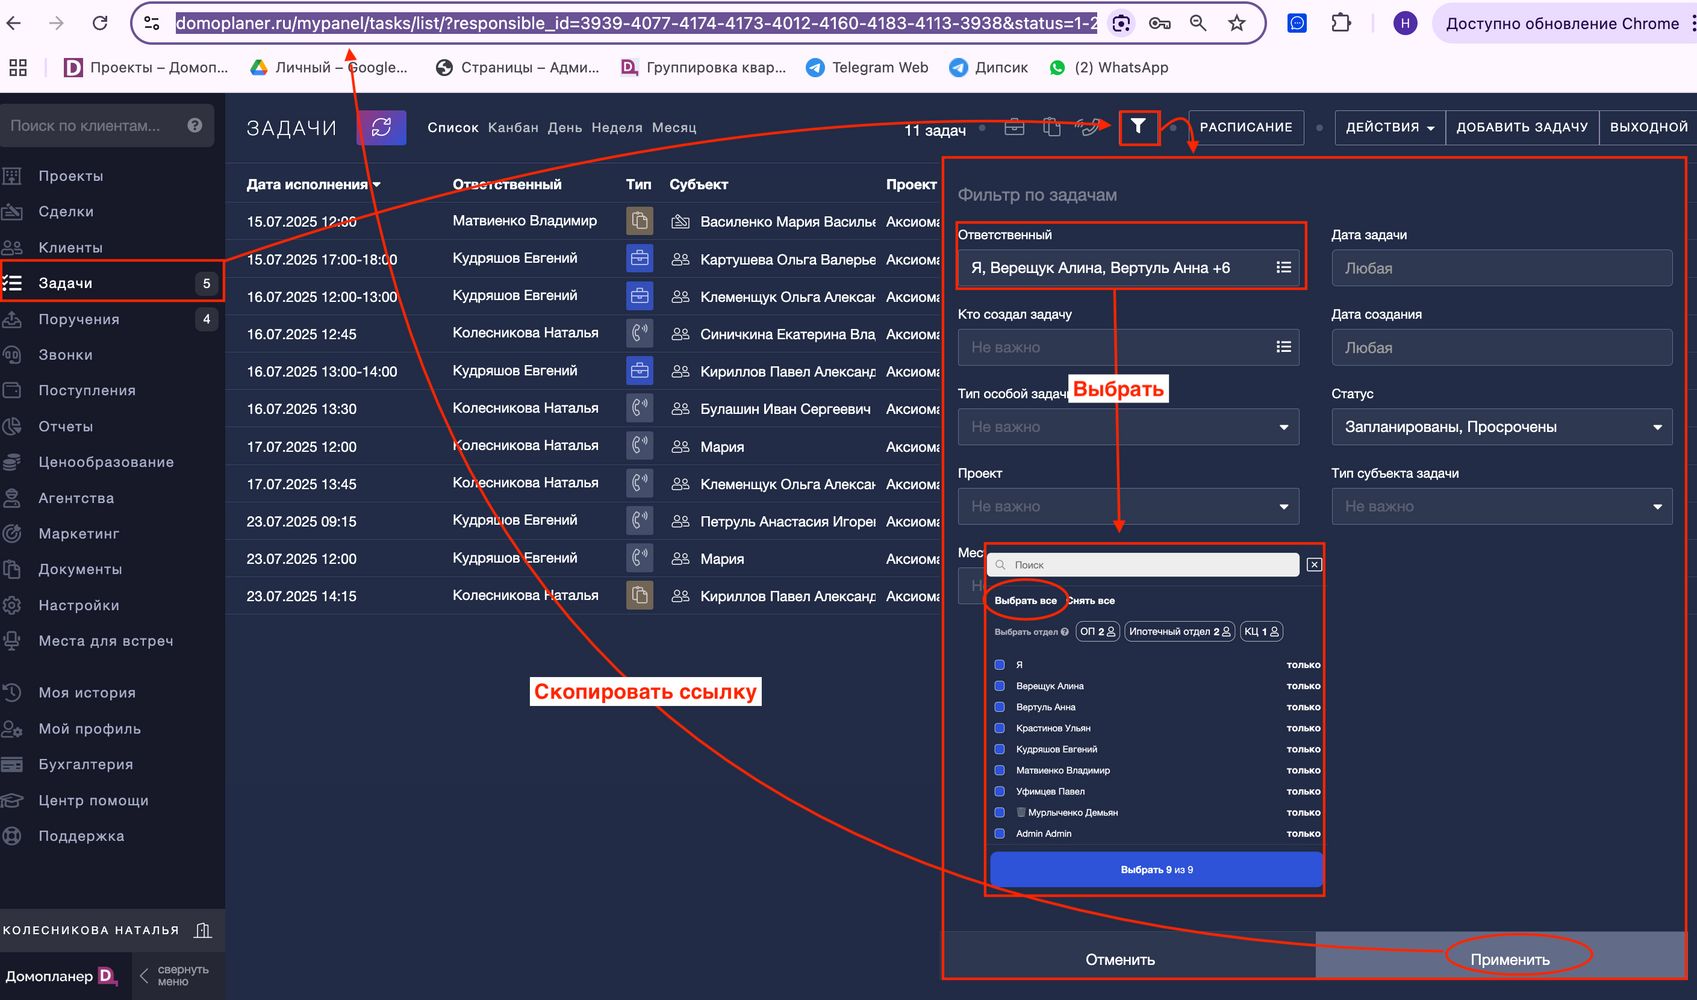Click the clipboard documents filter icon in toolbar
Screen dimensions: 1697x1000
1051,127
